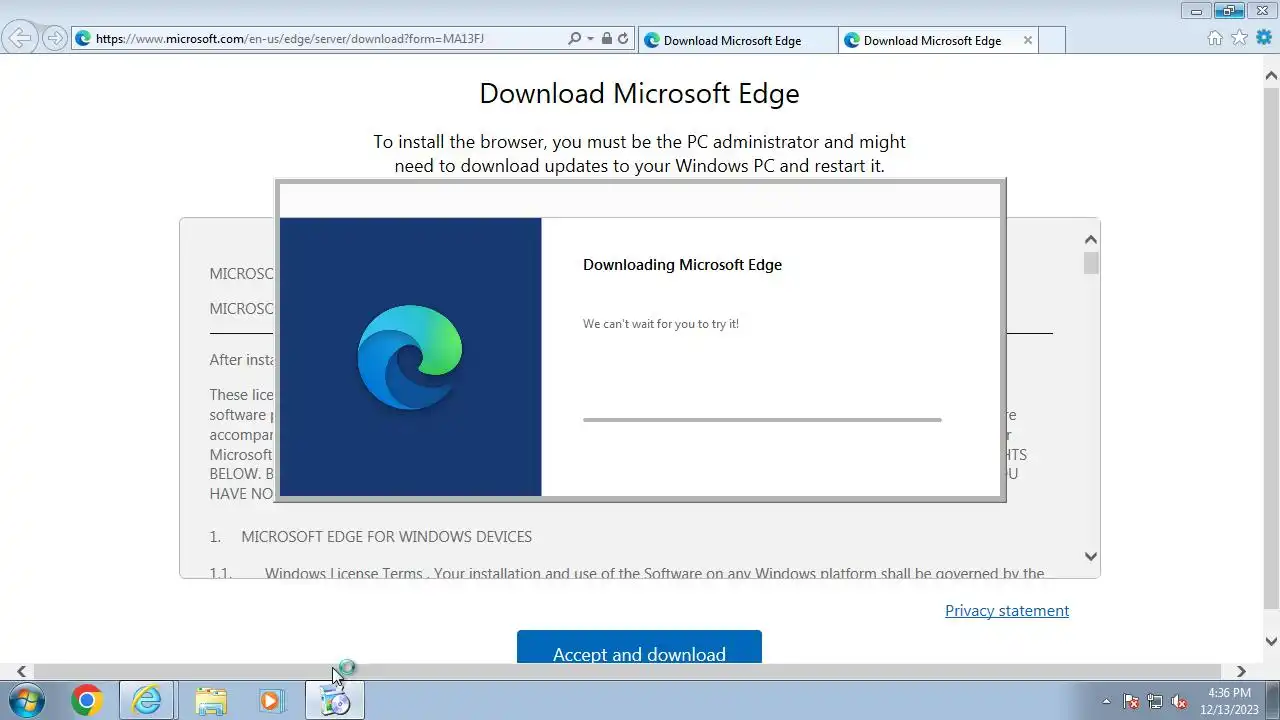Screen dimensions: 1280x720
Task: Click the download progress bar
Action: coord(762,420)
